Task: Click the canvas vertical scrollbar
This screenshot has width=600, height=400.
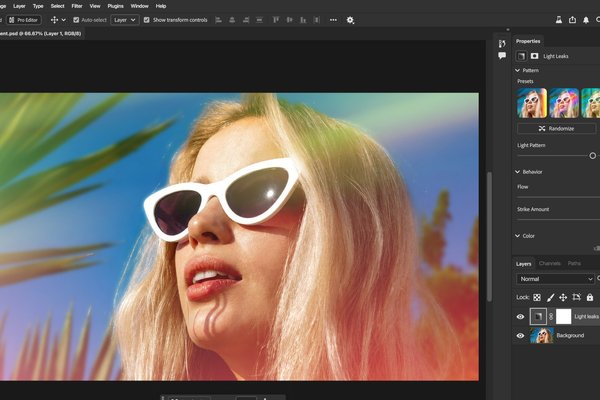Action: (489, 237)
